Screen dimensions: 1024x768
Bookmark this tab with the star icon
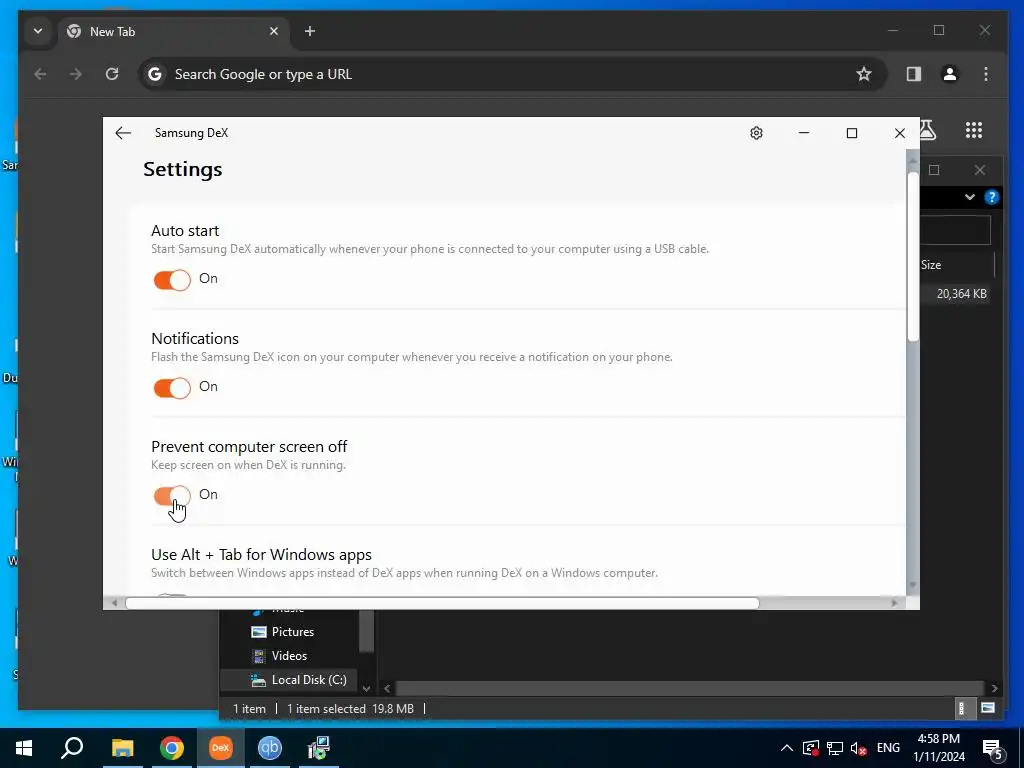click(x=864, y=74)
